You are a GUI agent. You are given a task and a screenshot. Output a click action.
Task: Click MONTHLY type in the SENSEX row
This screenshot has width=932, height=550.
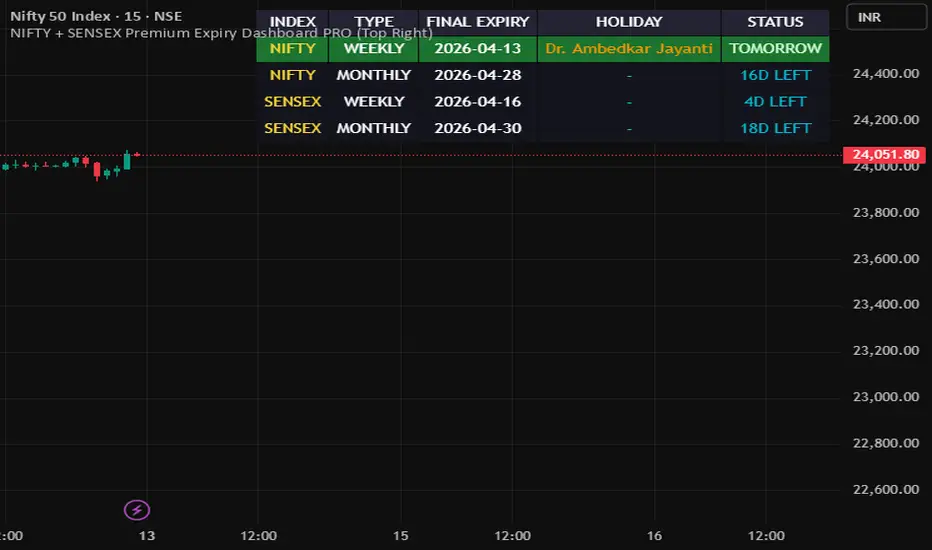pos(374,128)
